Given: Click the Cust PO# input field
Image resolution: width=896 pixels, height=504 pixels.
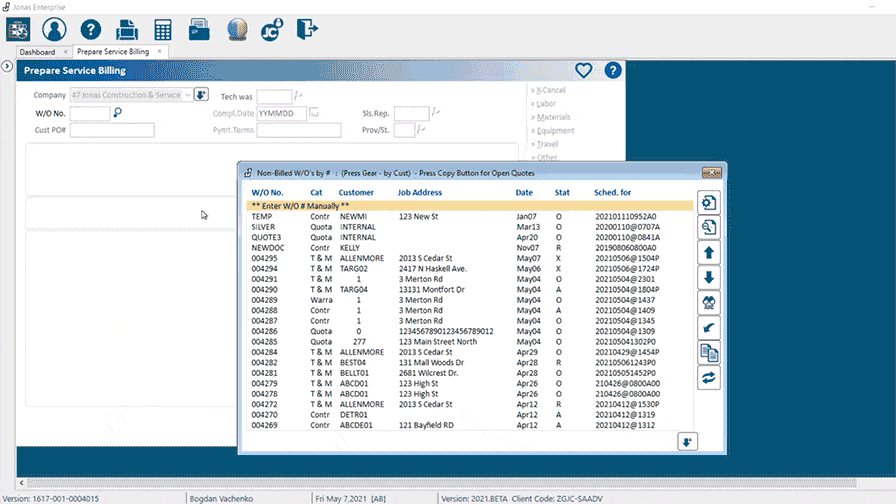Looking at the screenshot, I should (x=112, y=130).
